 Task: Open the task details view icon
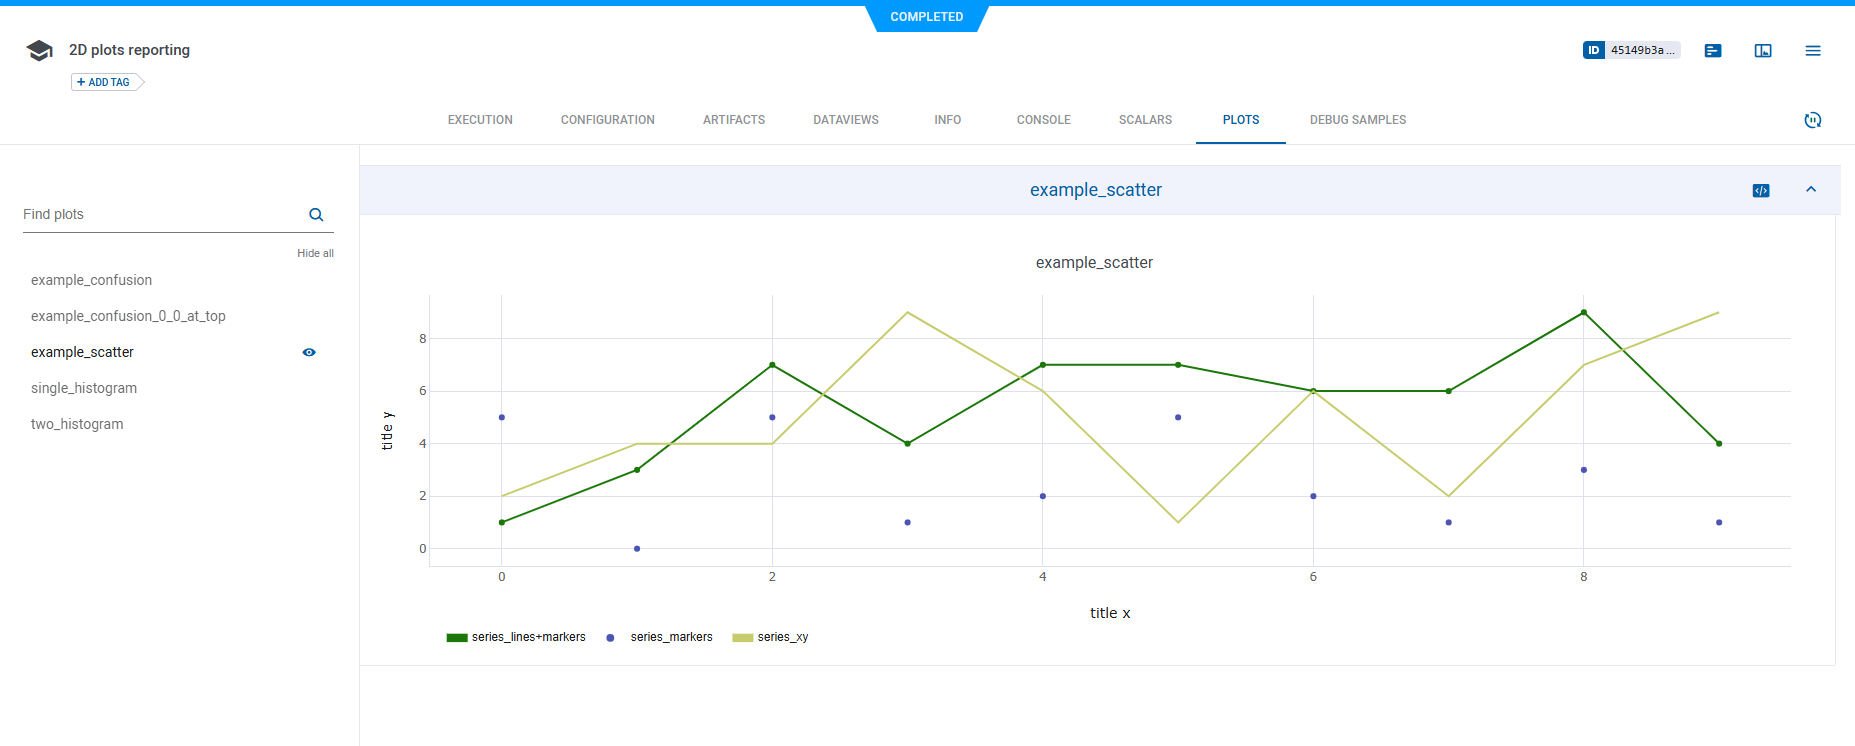[1713, 51]
